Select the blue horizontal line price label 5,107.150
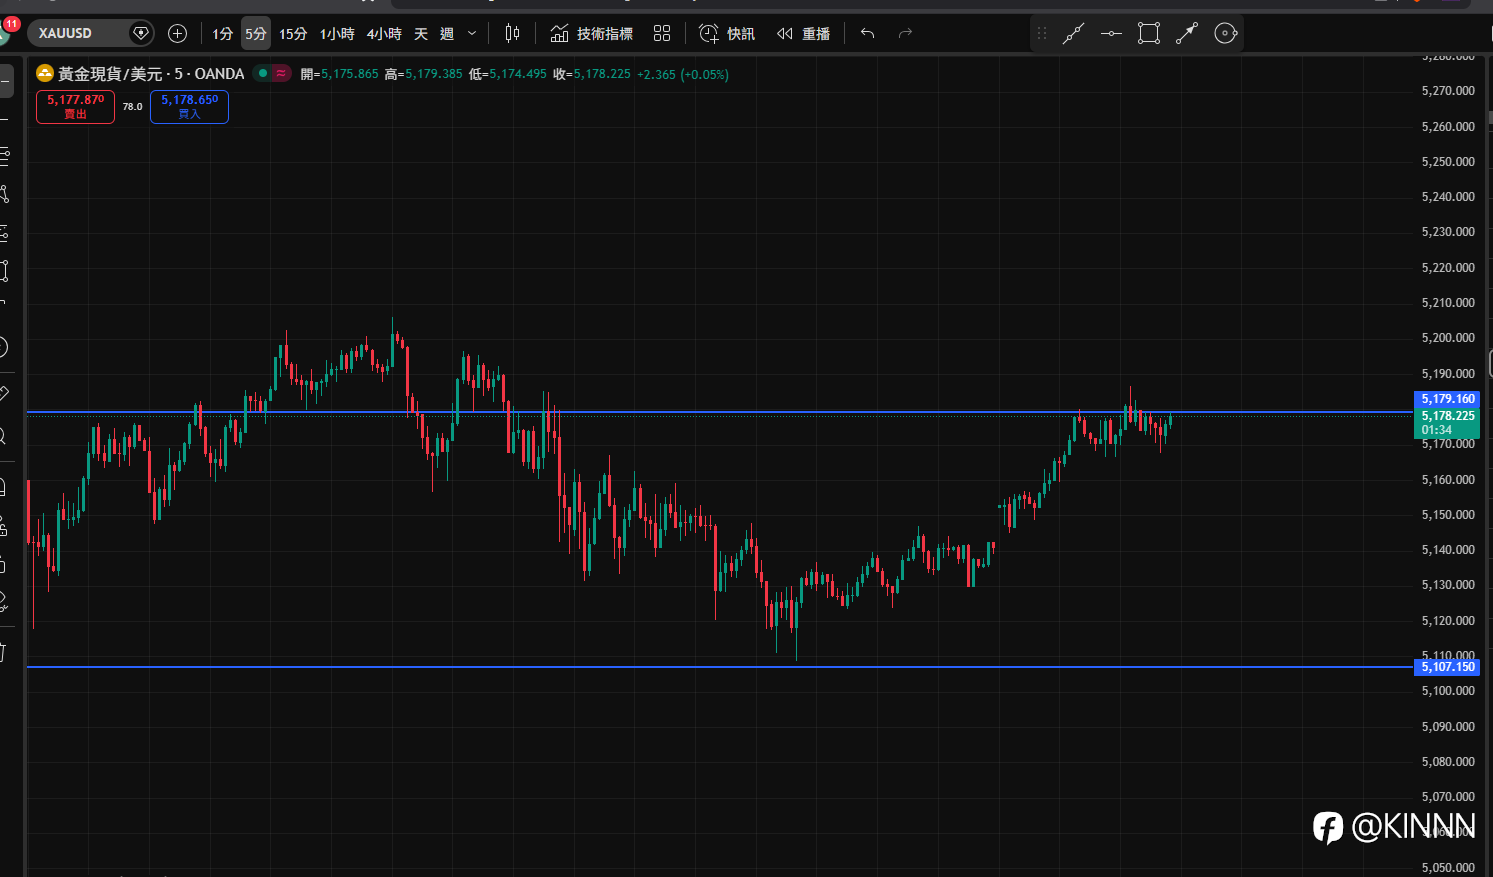 pos(1448,667)
